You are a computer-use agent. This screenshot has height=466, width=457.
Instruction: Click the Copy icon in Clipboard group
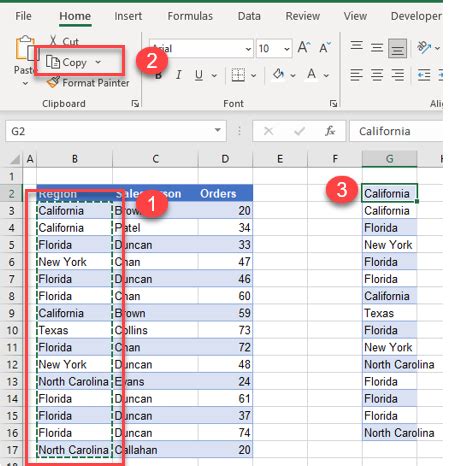click(x=53, y=62)
